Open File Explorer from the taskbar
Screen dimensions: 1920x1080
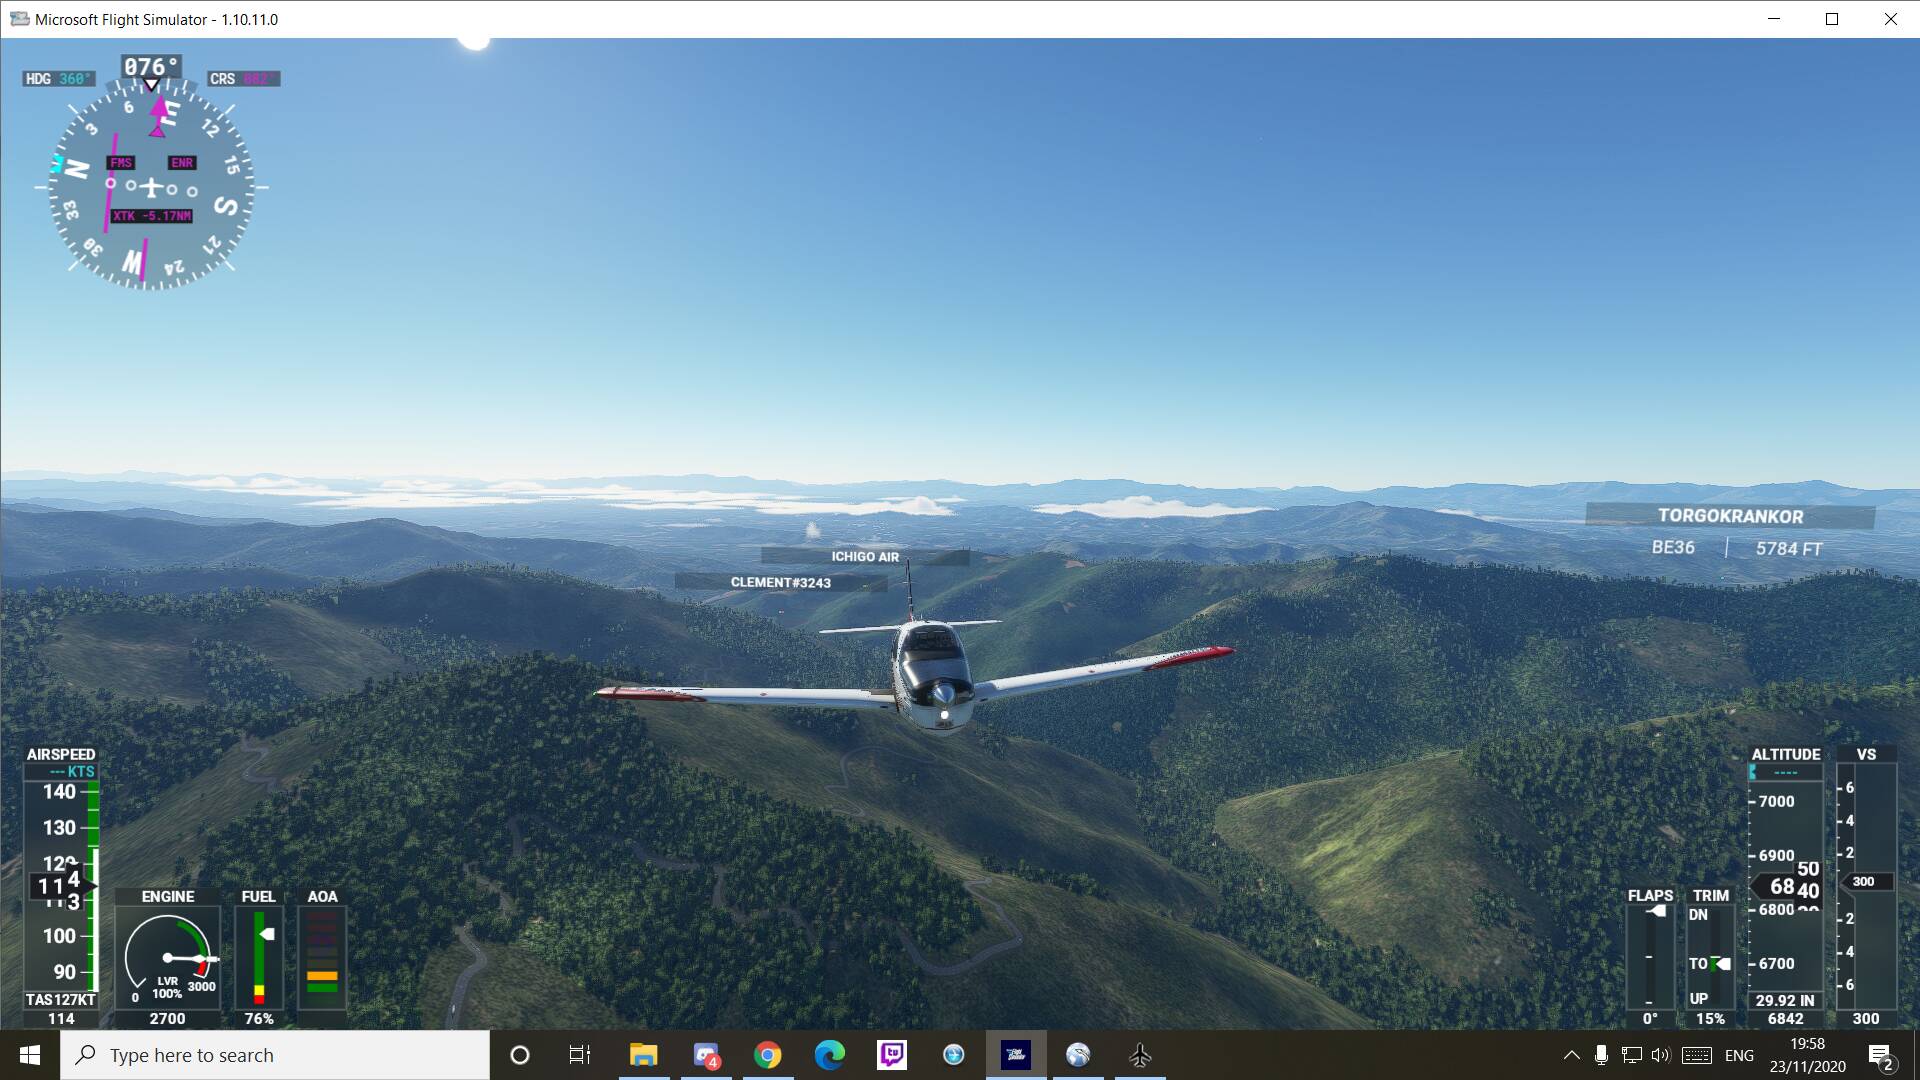tap(643, 1055)
